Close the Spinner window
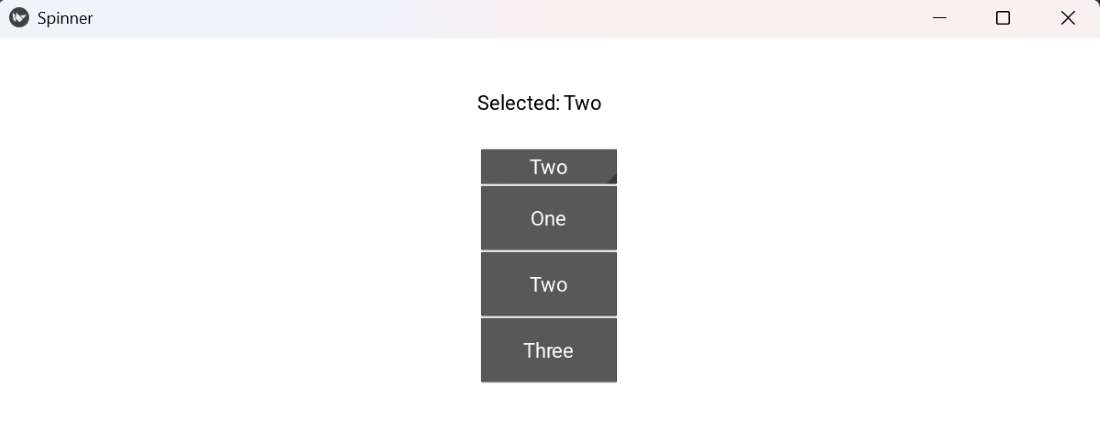The width and height of the screenshot is (1100, 423). tap(1067, 18)
